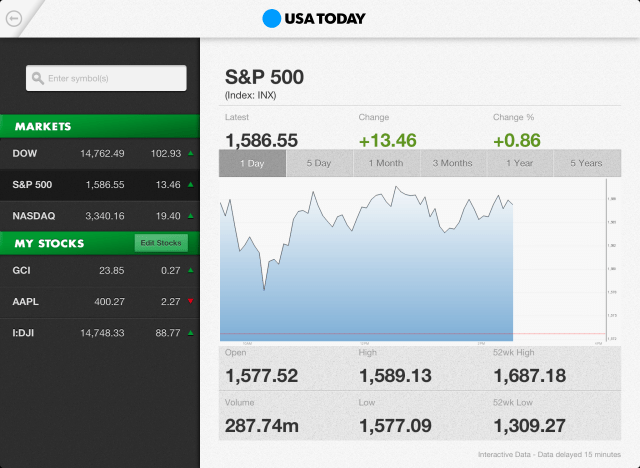Show the 1 Month chart
This screenshot has height=468, width=640.
click(x=386, y=163)
